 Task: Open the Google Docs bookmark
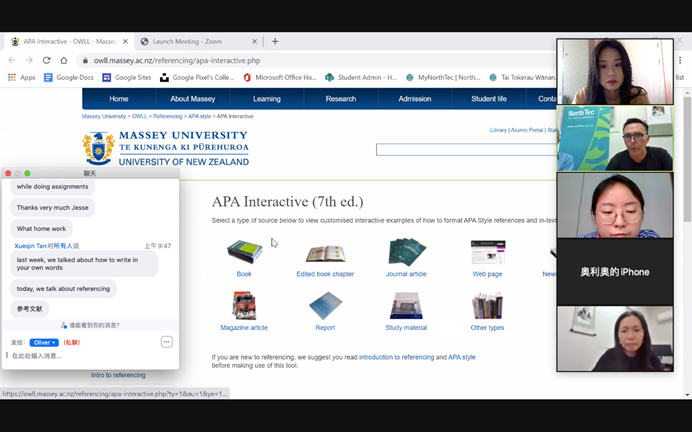(x=68, y=78)
